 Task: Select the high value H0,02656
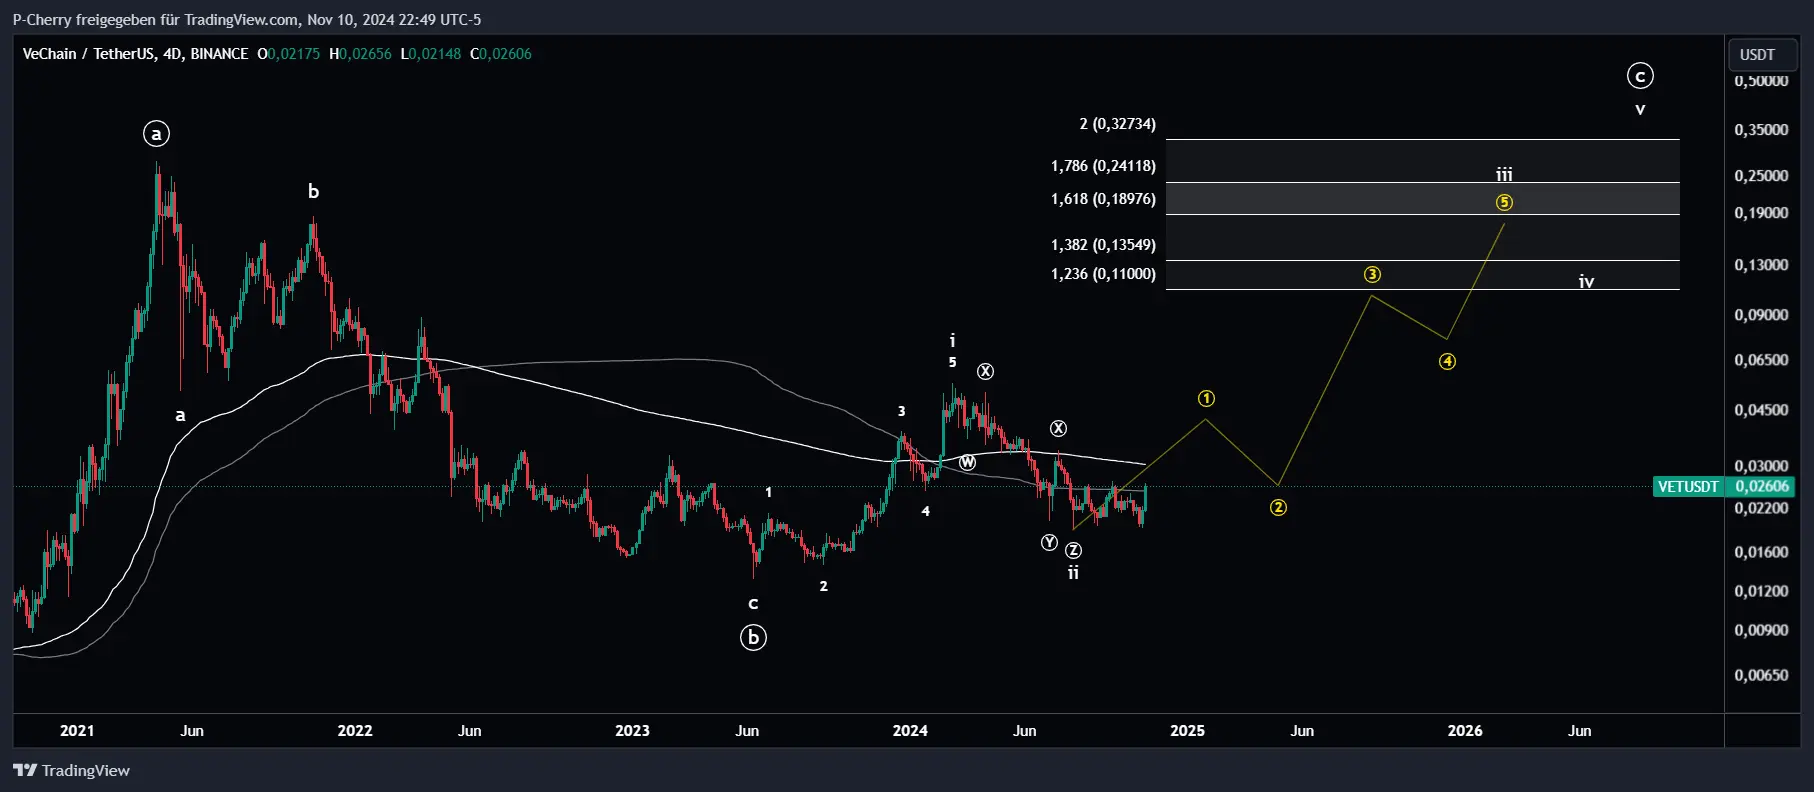[x=360, y=54]
